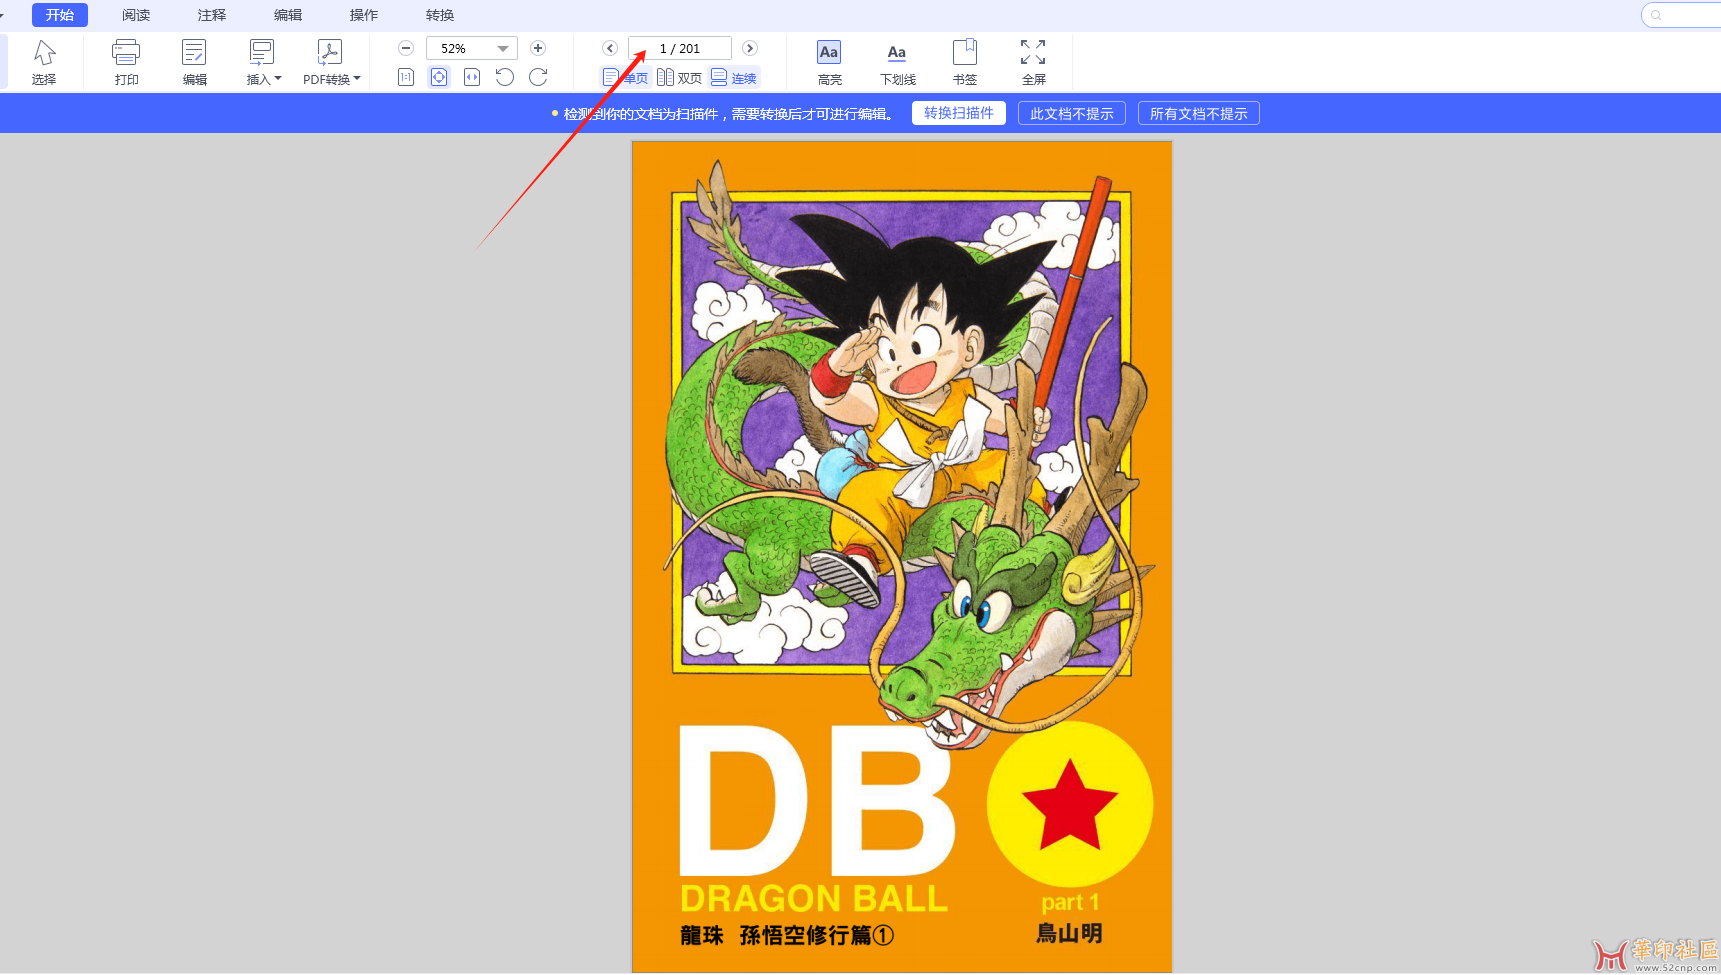Select the 选择 cursor tool
Image resolution: width=1721 pixels, height=975 pixels.
point(44,62)
